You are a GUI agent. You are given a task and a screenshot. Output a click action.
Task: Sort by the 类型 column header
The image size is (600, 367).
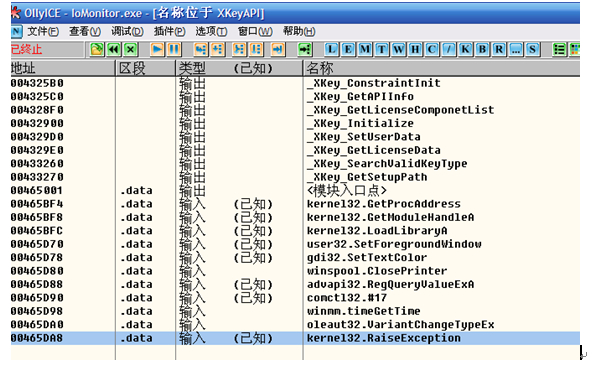coord(239,68)
